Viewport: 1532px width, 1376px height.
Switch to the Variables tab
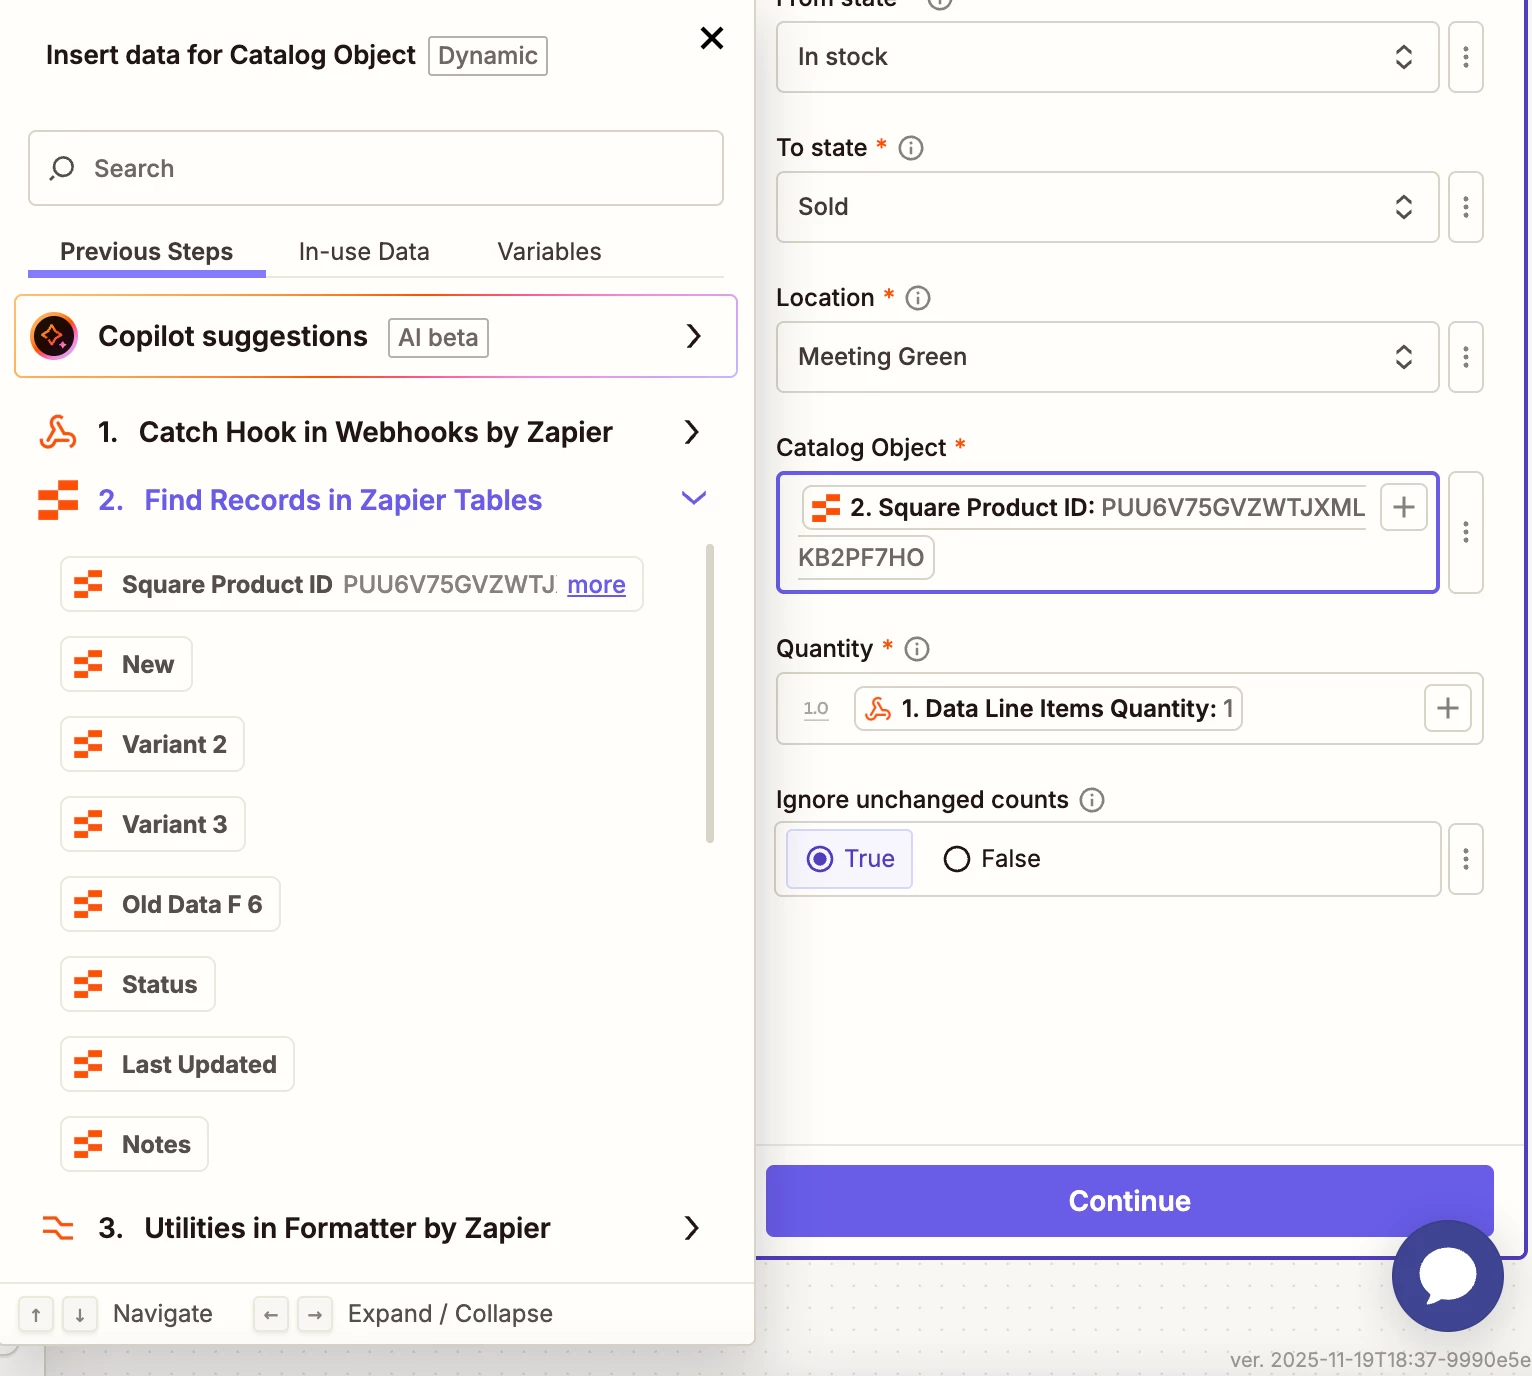click(549, 252)
